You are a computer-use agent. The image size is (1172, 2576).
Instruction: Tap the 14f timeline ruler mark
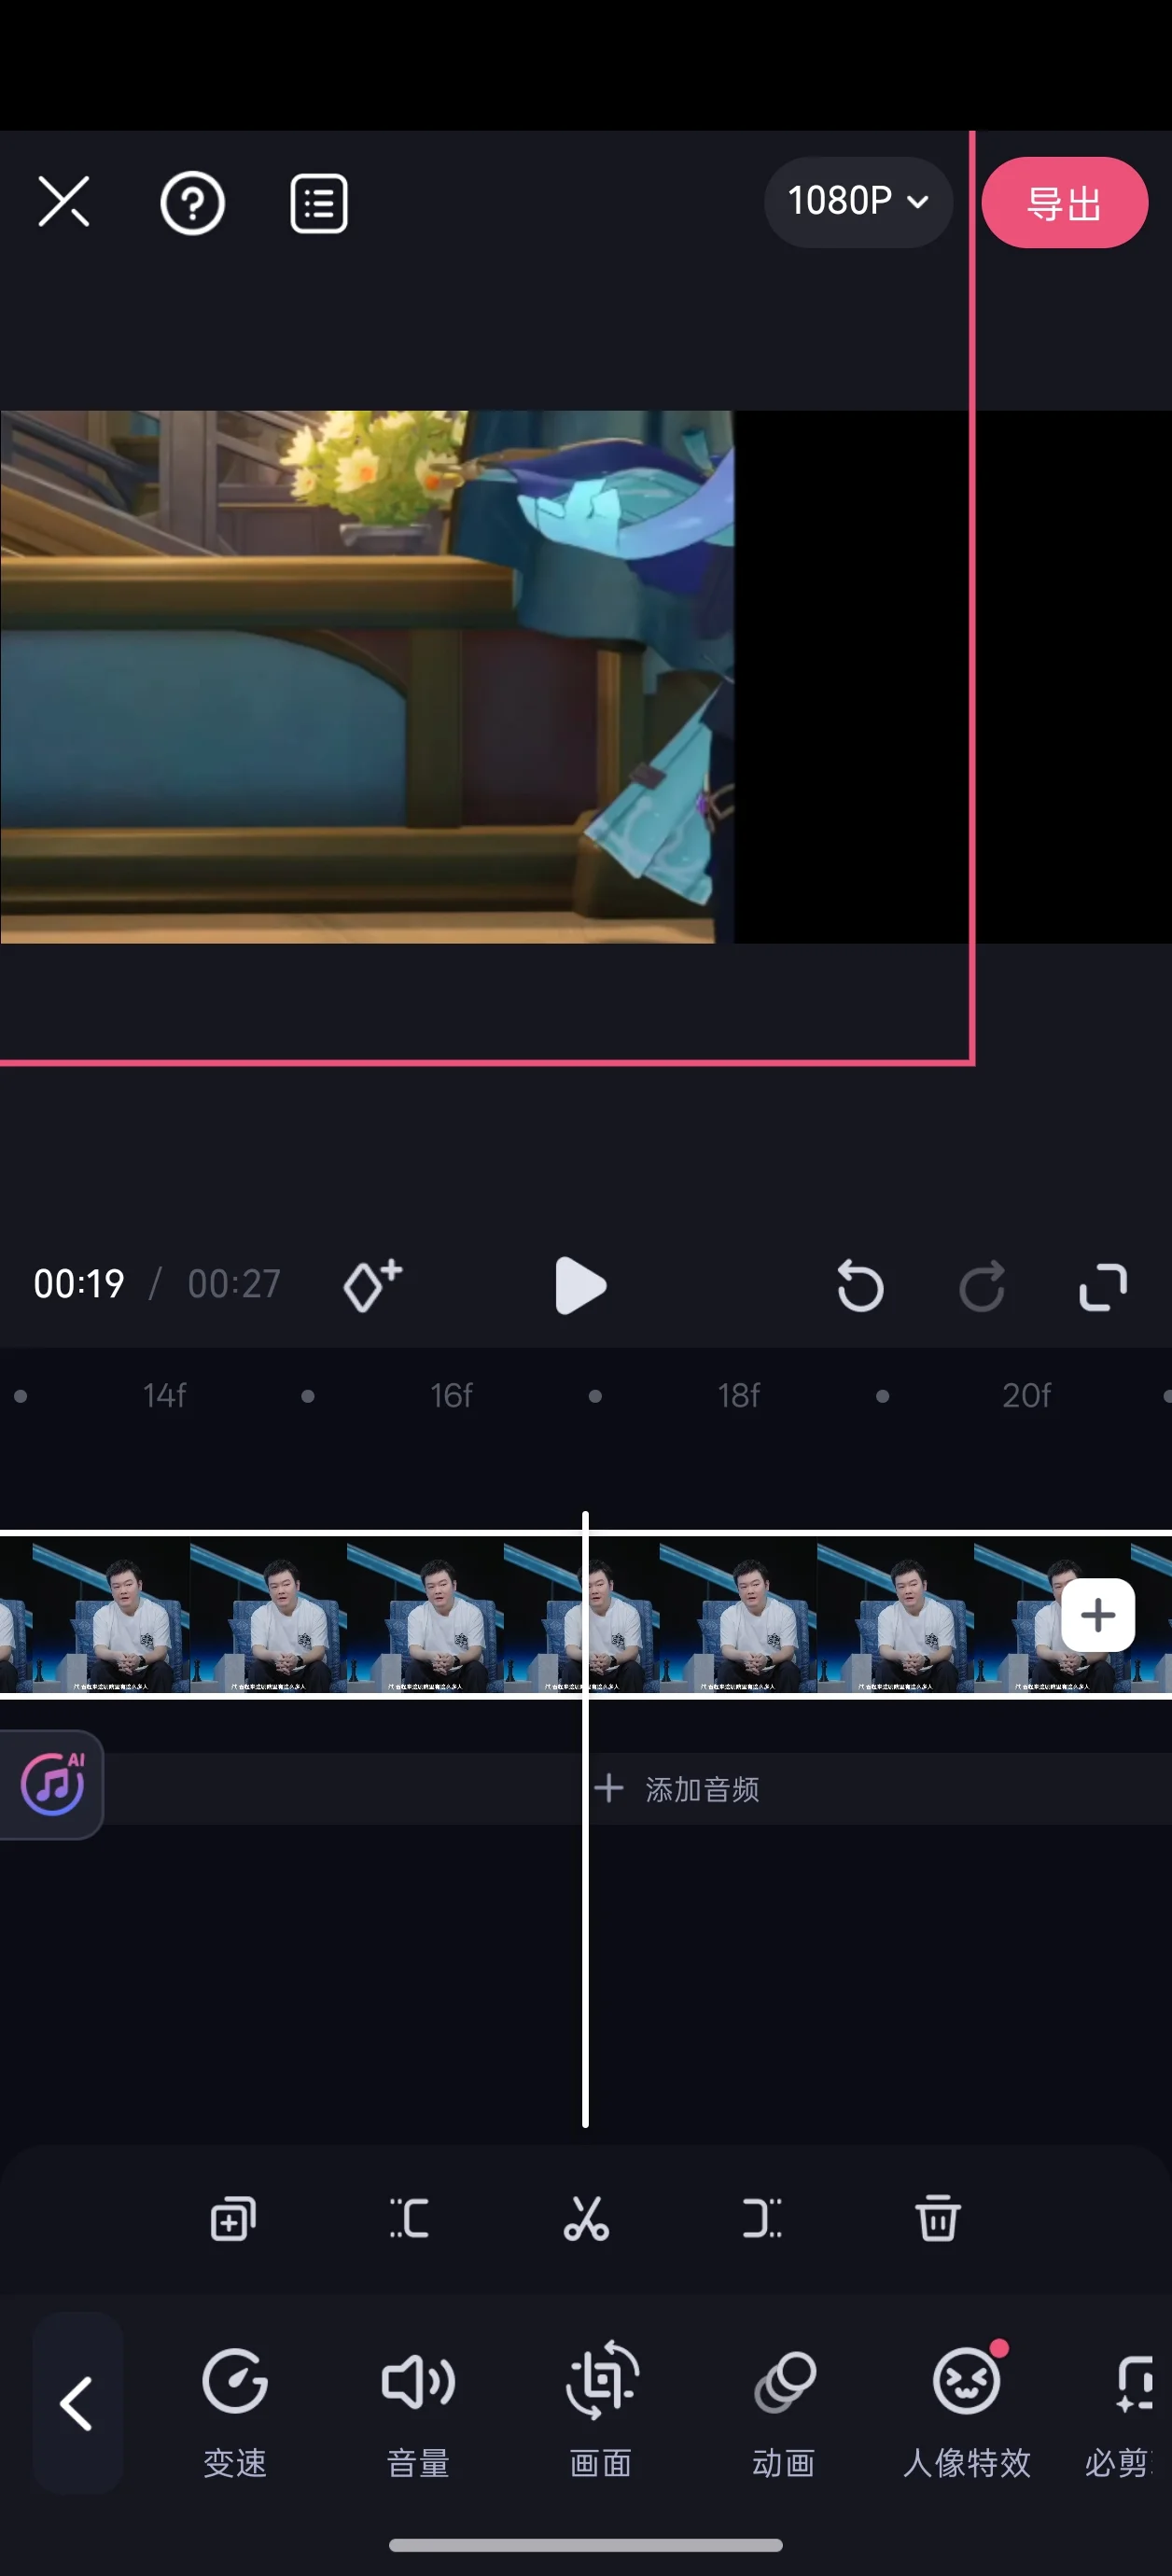click(x=164, y=1395)
